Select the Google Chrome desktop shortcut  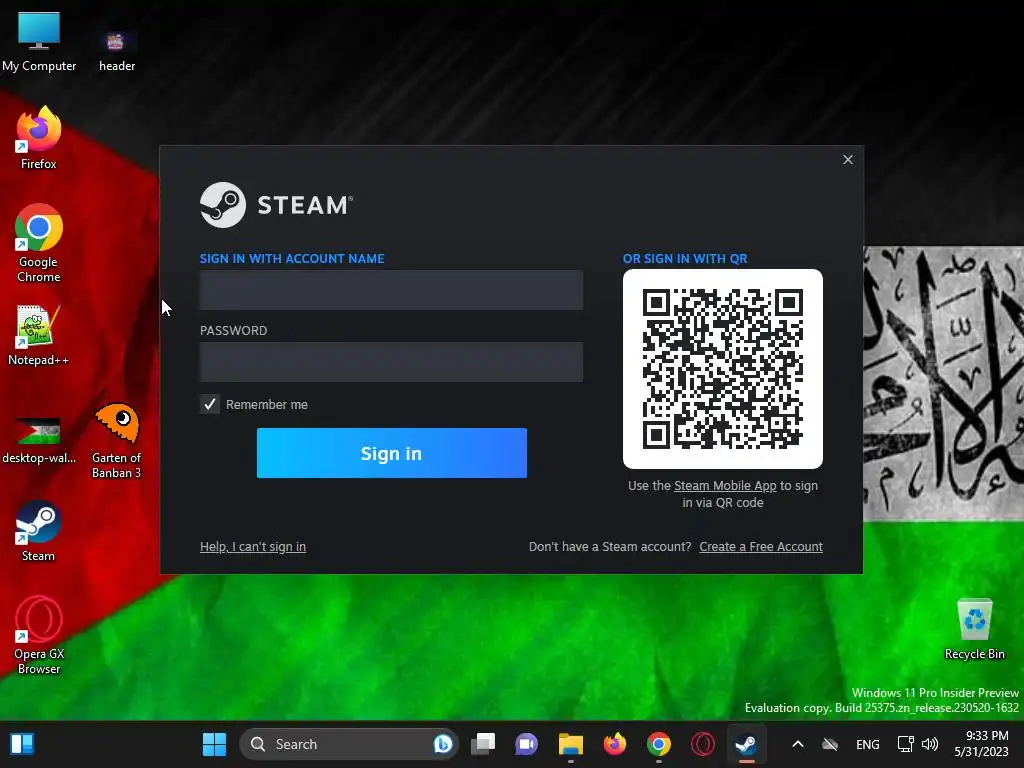pos(39,242)
